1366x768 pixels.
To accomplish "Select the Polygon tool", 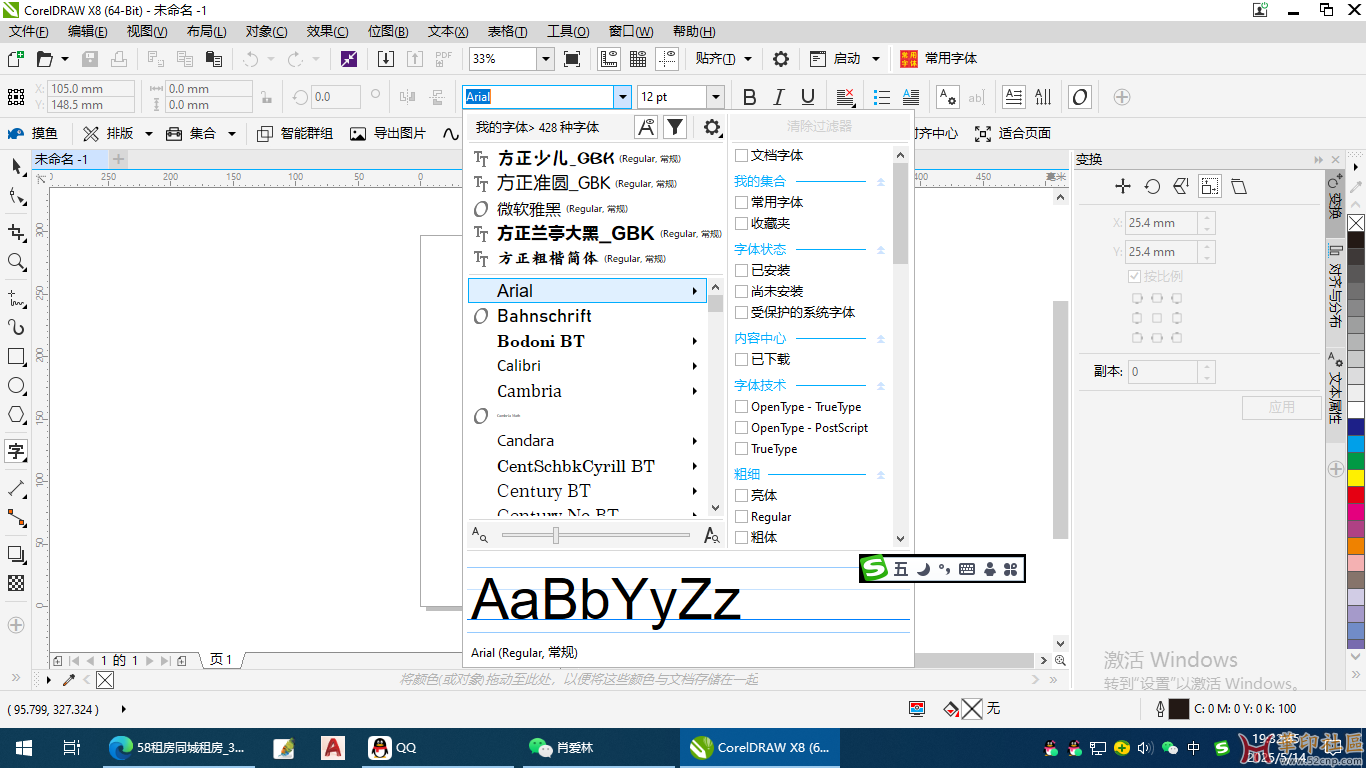I will coord(17,415).
